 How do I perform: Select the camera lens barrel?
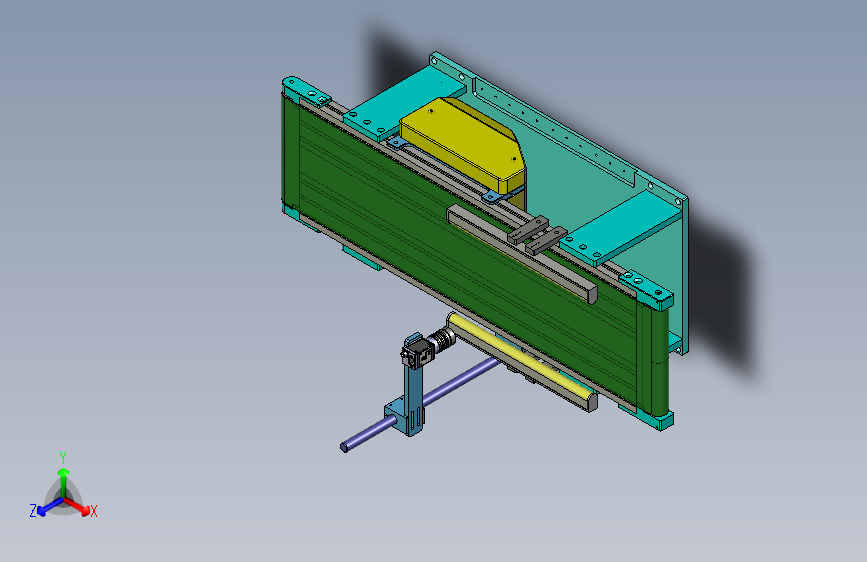[443, 339]
